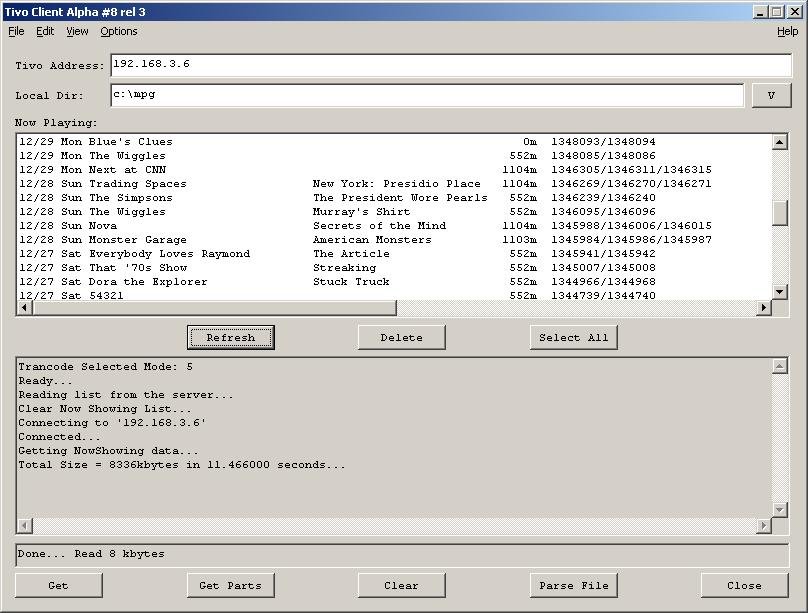Click the down arrow of Now Playing scrollbar
Viewport: 808px width, 613px height.
pos(780,292)
